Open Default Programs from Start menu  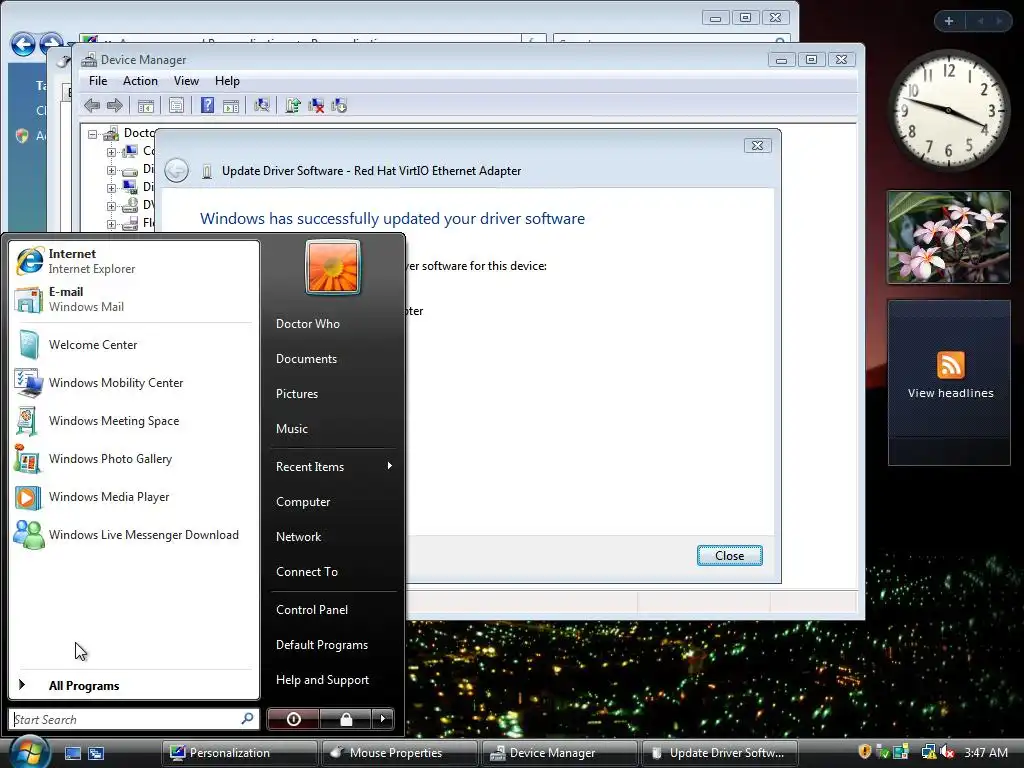322,645
